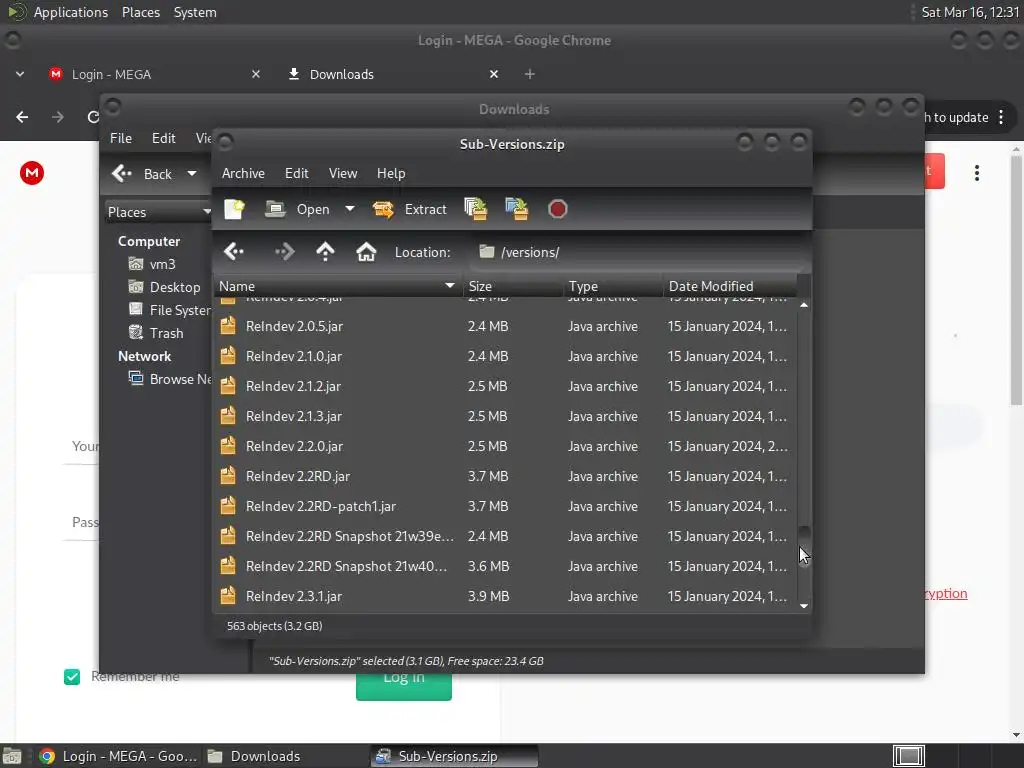
Task: Open Edit menu in Downloads window
Action: coord(163,138)
